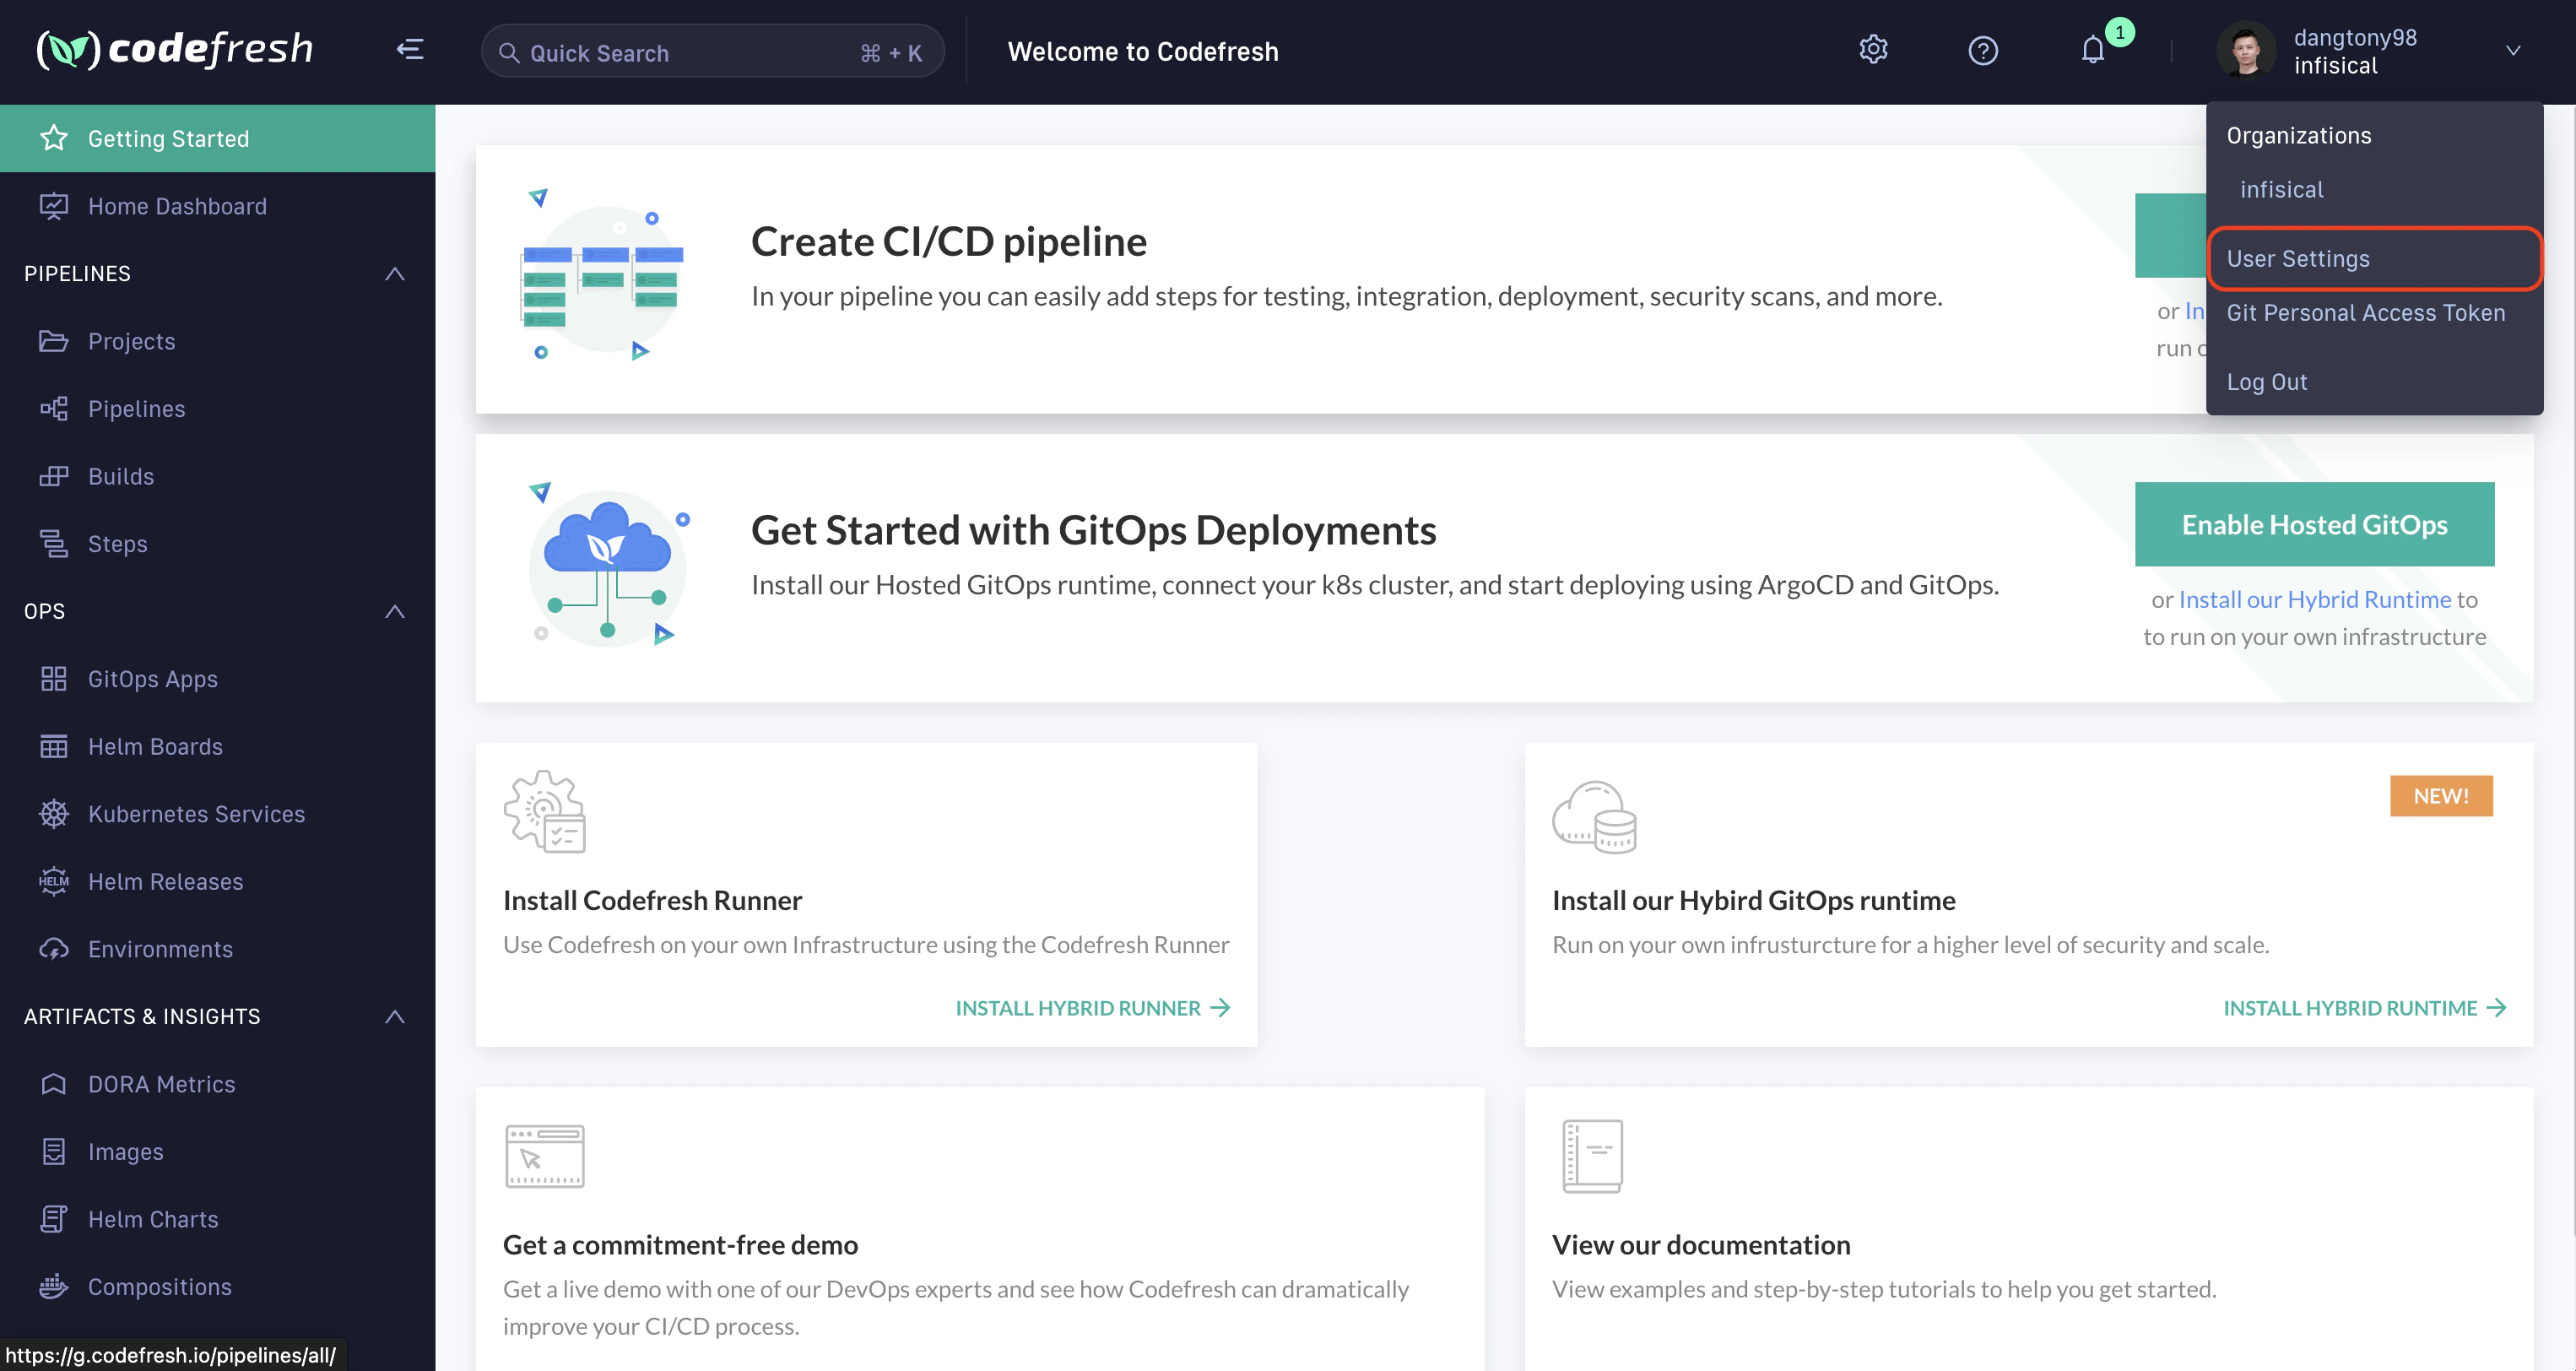Screen dimensions: 2576x1371
Task: Click the Builds sidebar icon
Action: (54, 476)
